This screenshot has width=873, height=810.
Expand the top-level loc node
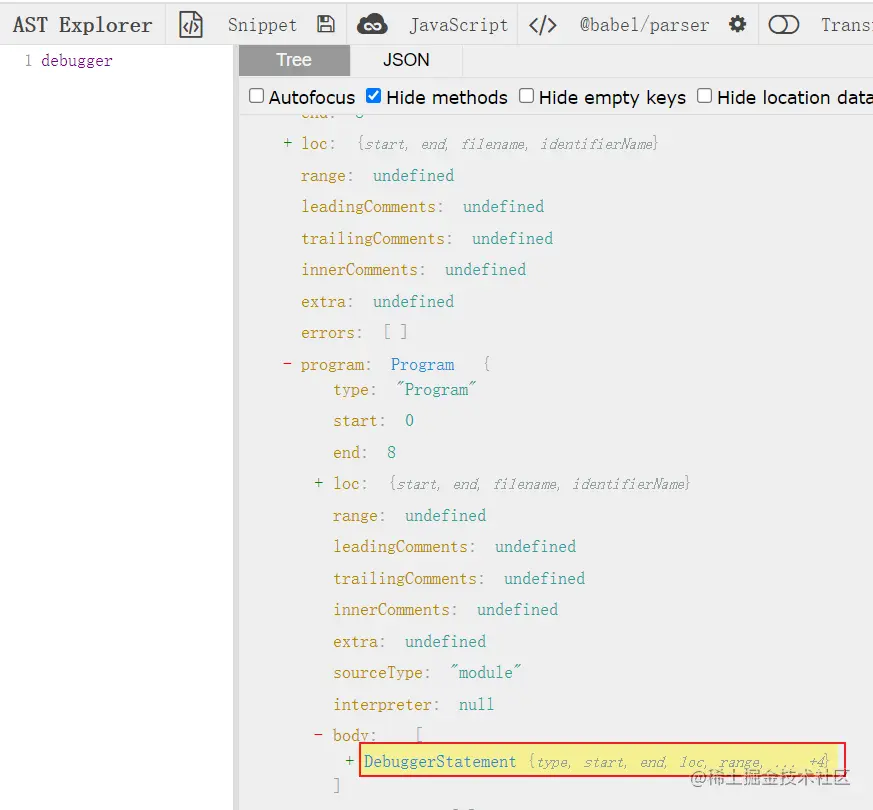pos(287,143)
